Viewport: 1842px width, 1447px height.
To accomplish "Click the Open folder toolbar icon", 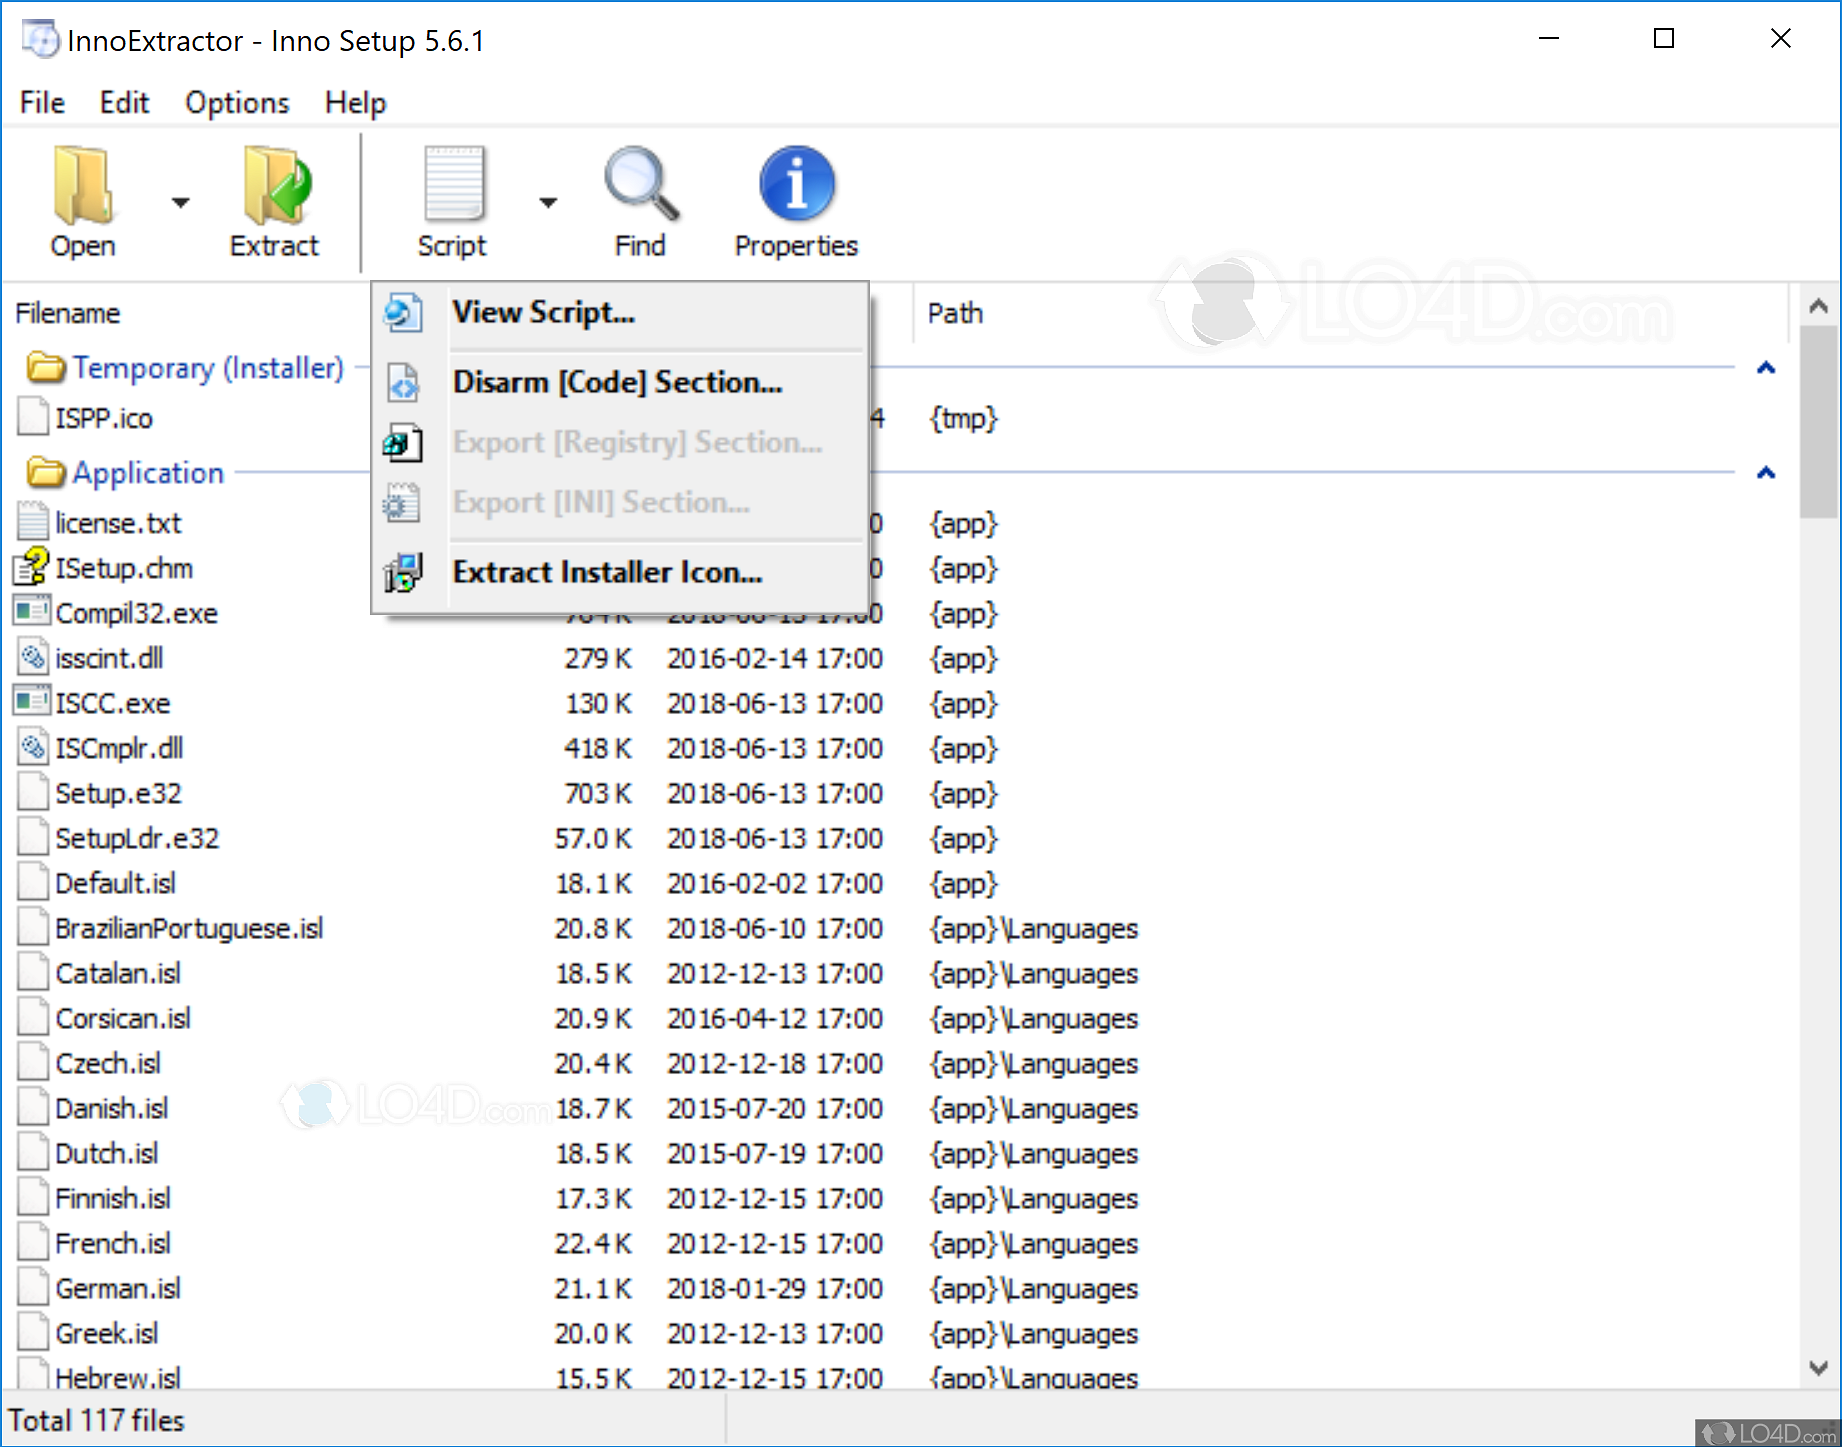I will click(x=82, y=185).
